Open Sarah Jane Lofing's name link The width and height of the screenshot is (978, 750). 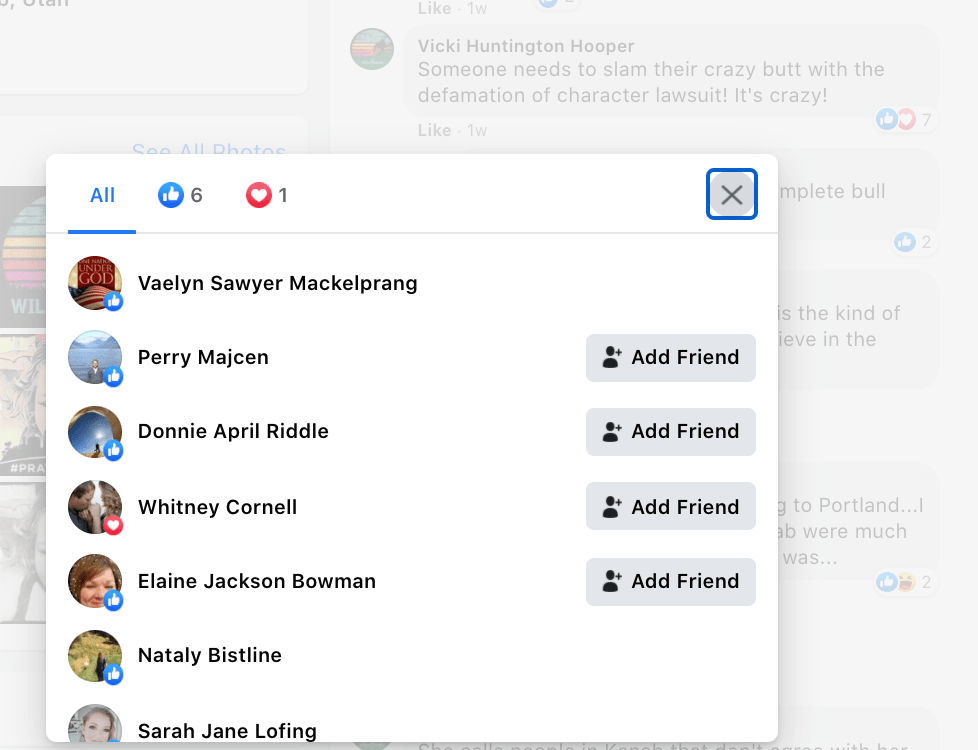pyautogui.click(x=227, y=731)
